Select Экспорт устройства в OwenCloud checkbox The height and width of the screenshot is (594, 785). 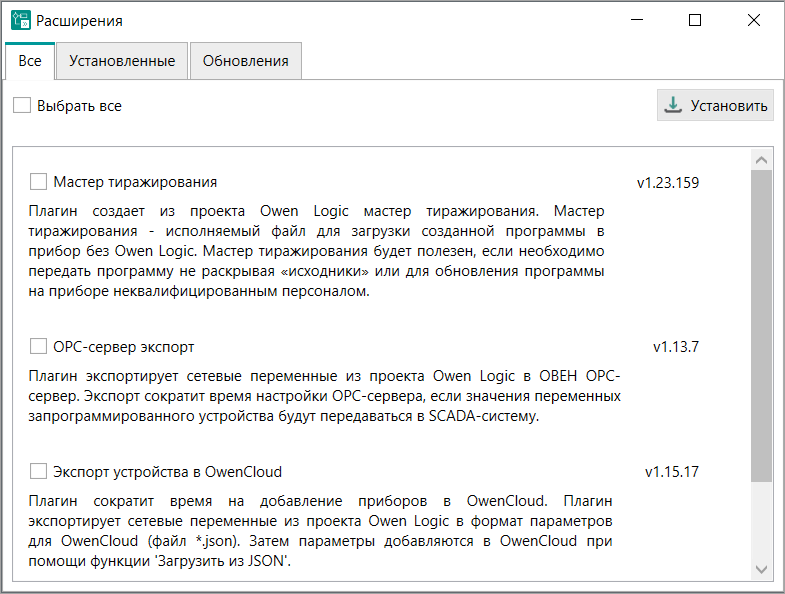click(39, 471)
